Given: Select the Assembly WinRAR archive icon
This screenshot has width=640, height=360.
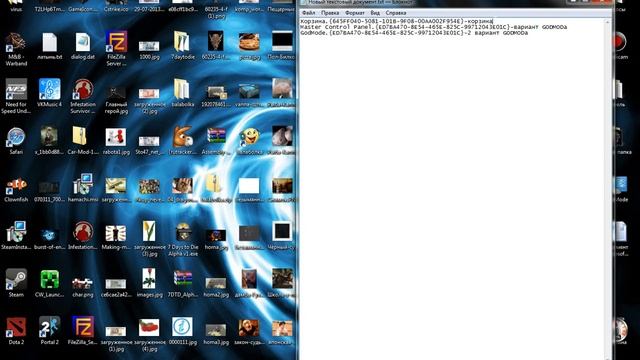Looking at the screenshot, I should pyautogui.click(x=216, y=141).
